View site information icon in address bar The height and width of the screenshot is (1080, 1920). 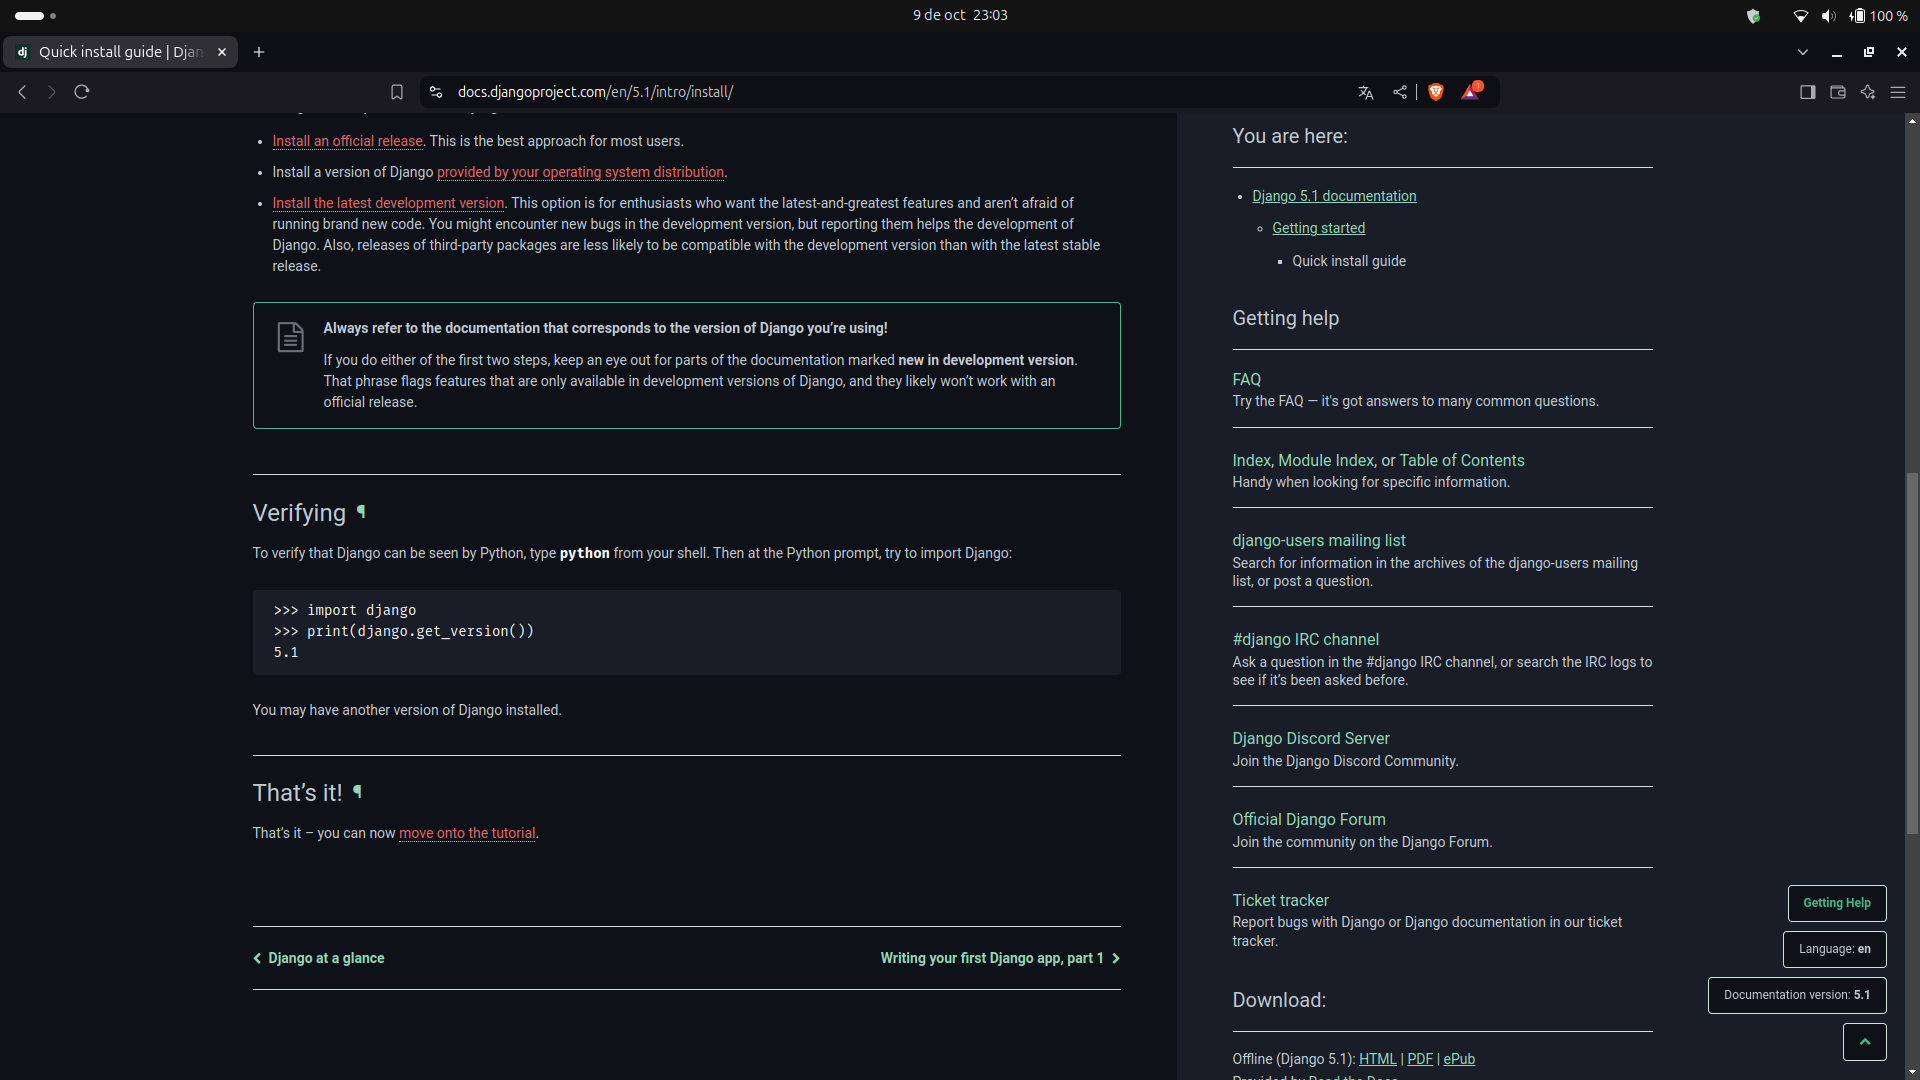(436, 92)
